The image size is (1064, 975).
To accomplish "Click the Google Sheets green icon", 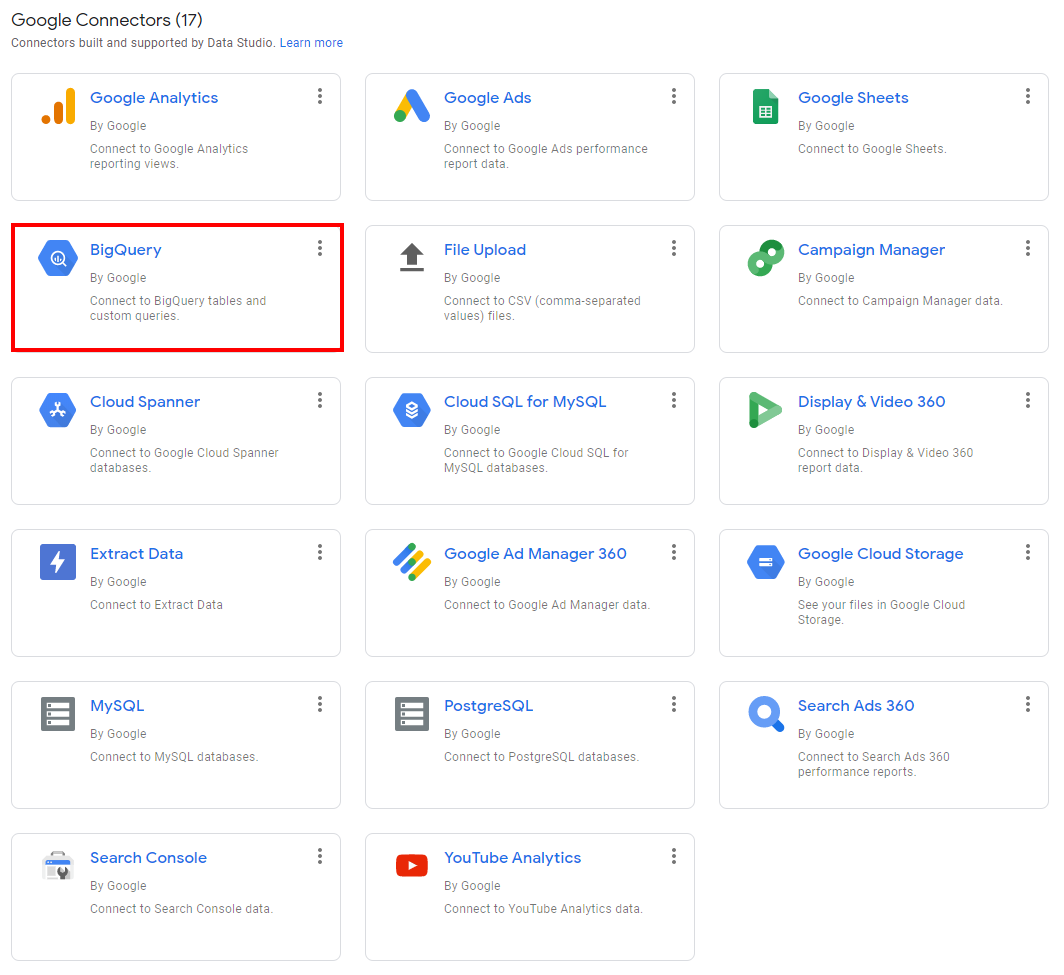I will pos(765,107).
